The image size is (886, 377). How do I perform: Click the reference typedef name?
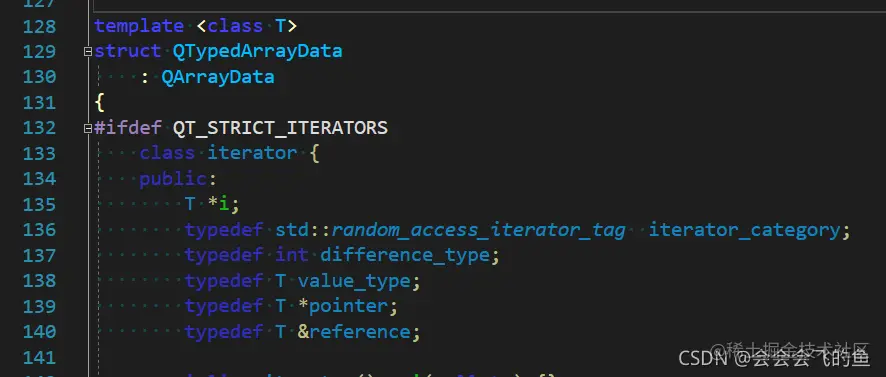point(360,332)
